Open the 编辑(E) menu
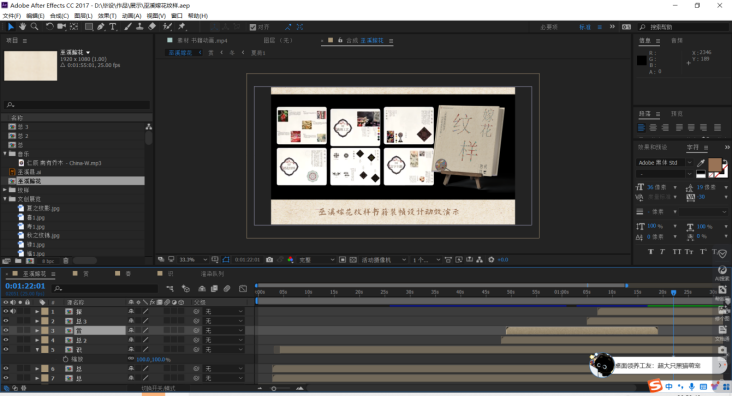732x396 pixels. (35, 16)
